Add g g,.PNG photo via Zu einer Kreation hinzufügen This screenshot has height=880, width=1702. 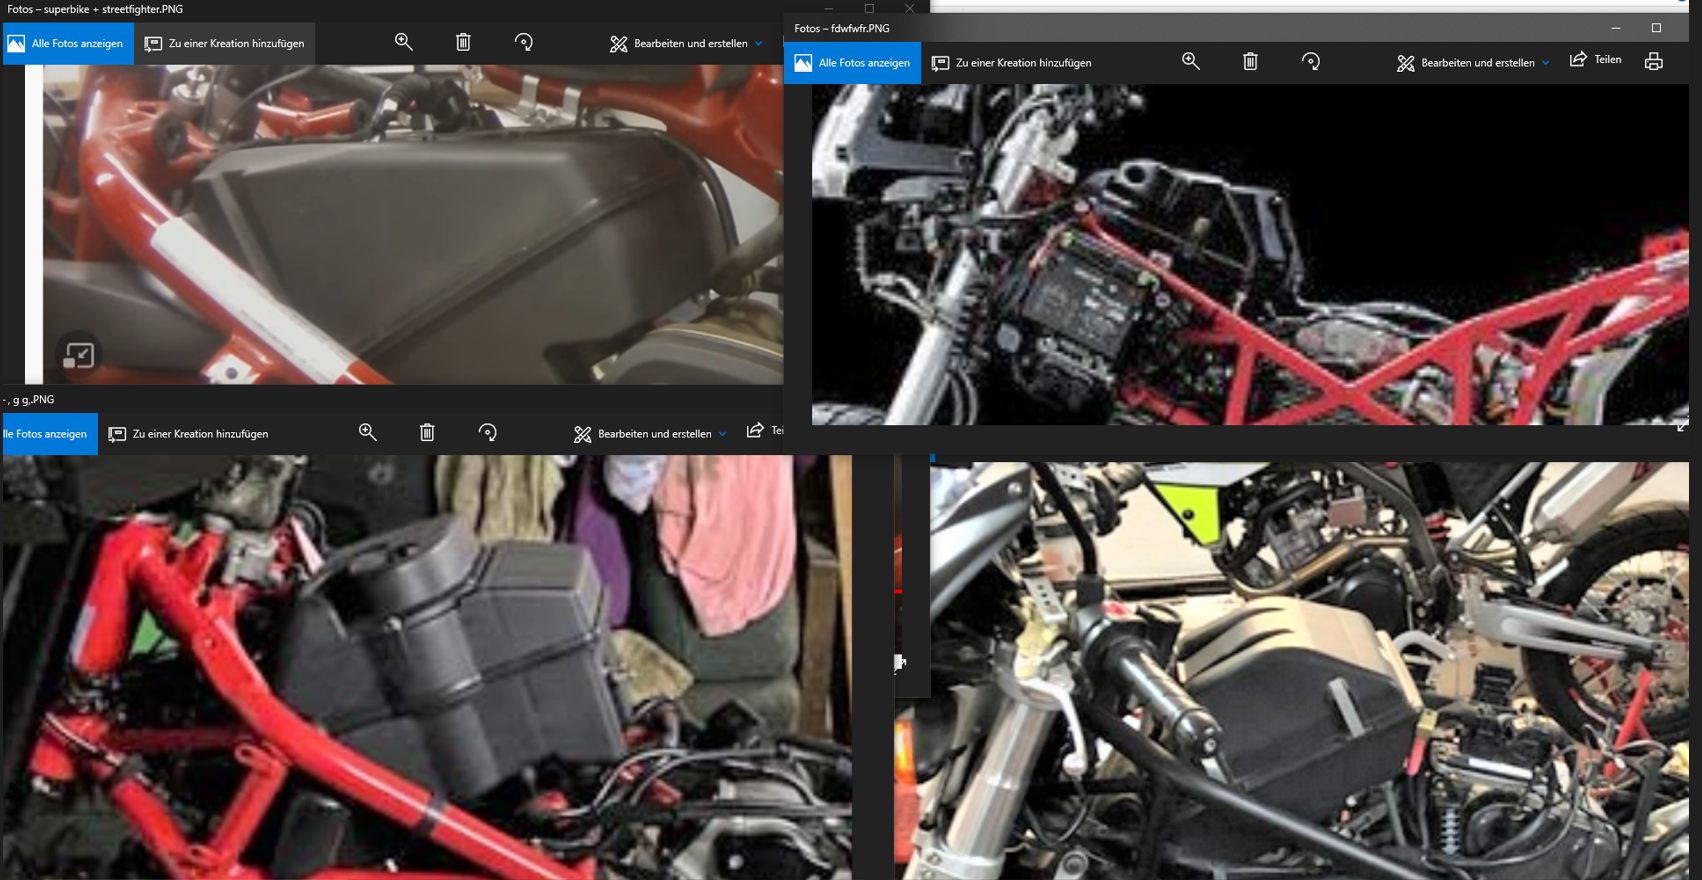pyautogui.click(x=189, y=434)
